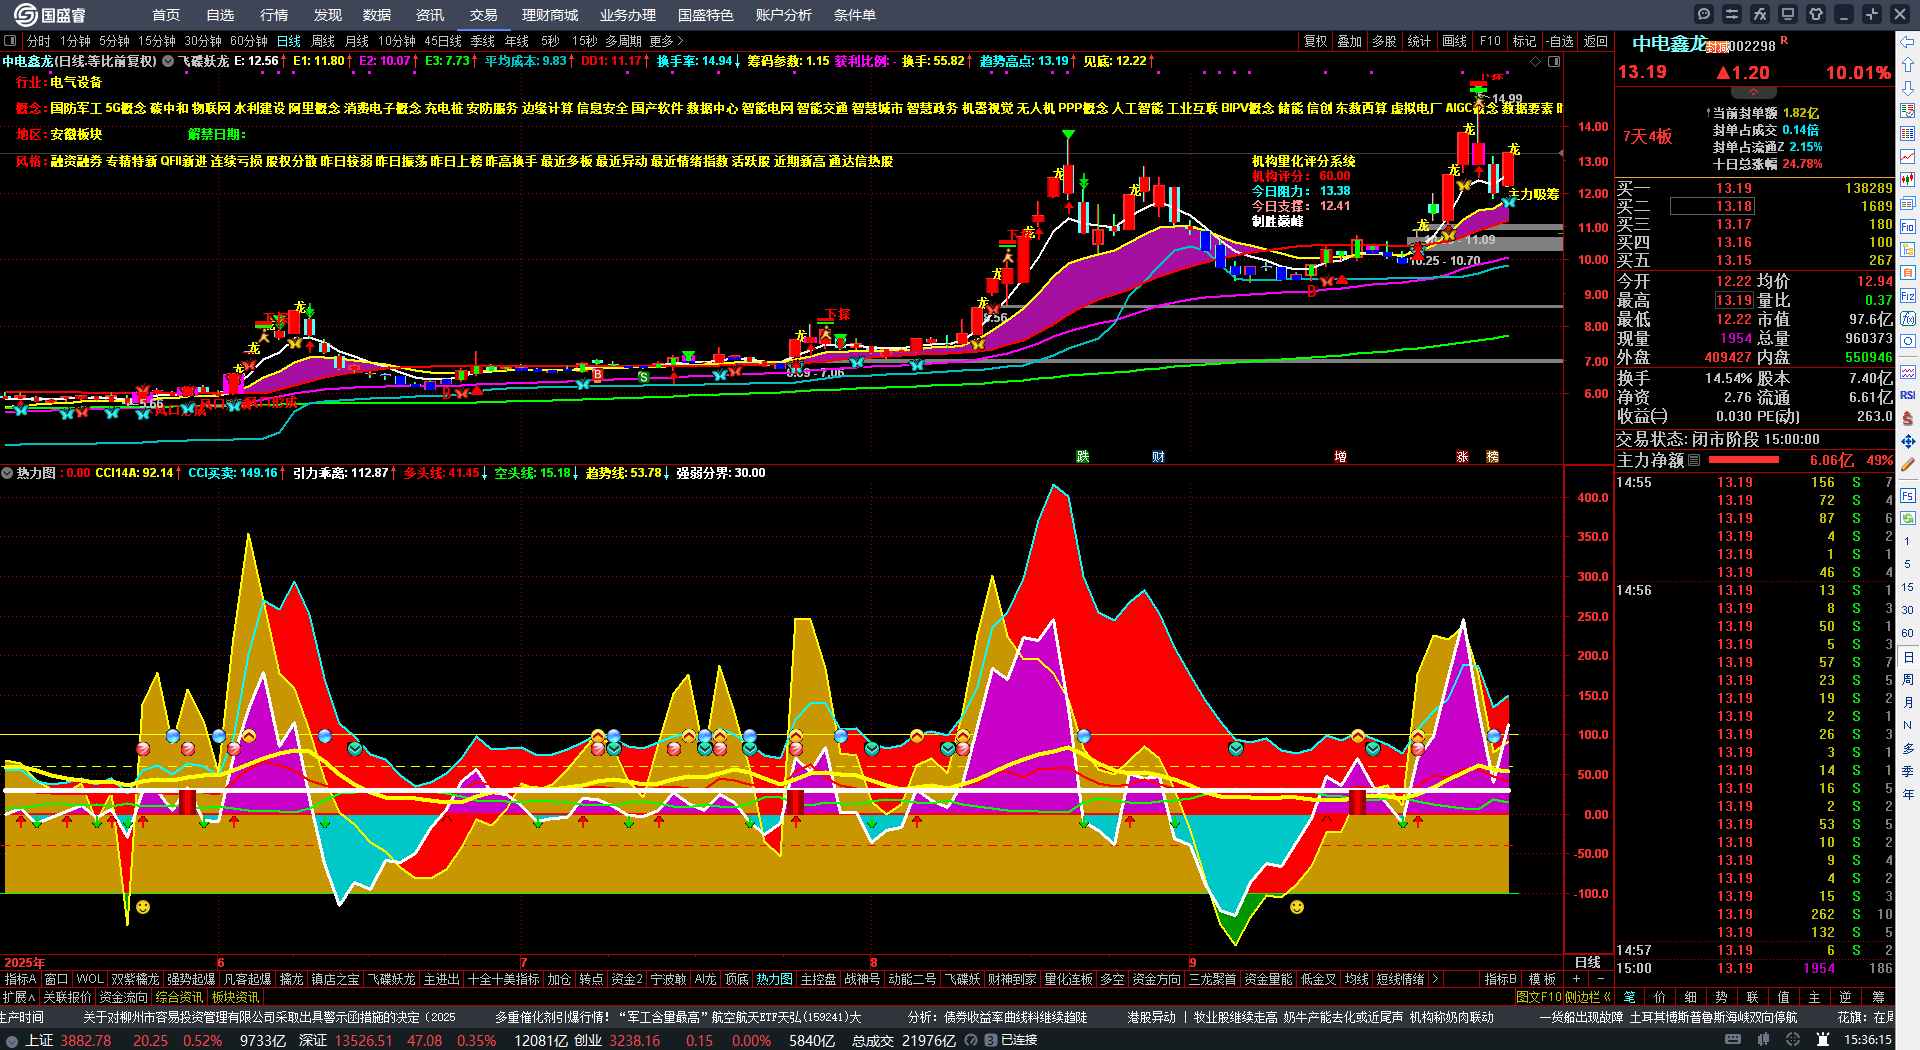The image size is (1920, 1050).
Task: Click the 日 period icon in right sidebar
Action: tap(1908, 657)
